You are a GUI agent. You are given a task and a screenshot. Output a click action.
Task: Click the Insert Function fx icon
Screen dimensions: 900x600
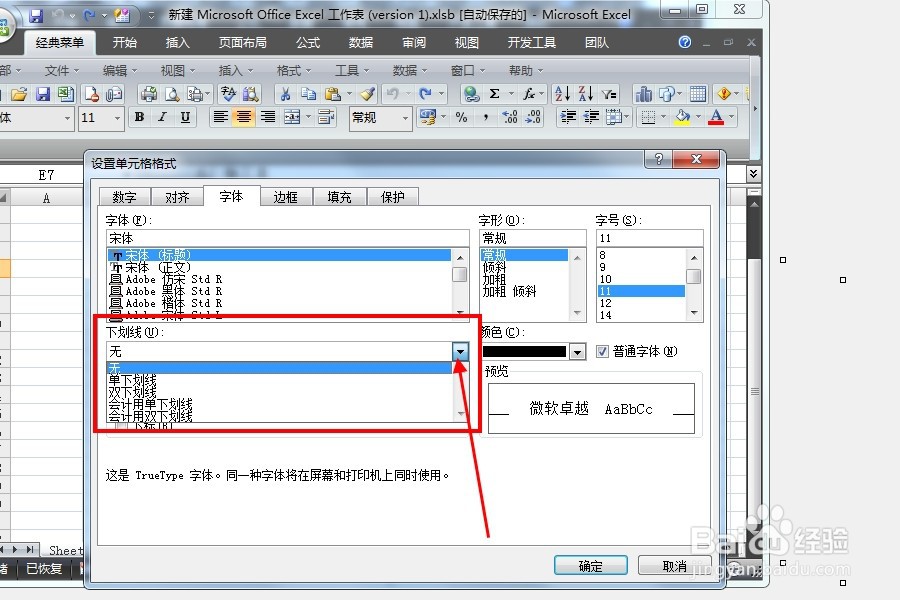529,94
